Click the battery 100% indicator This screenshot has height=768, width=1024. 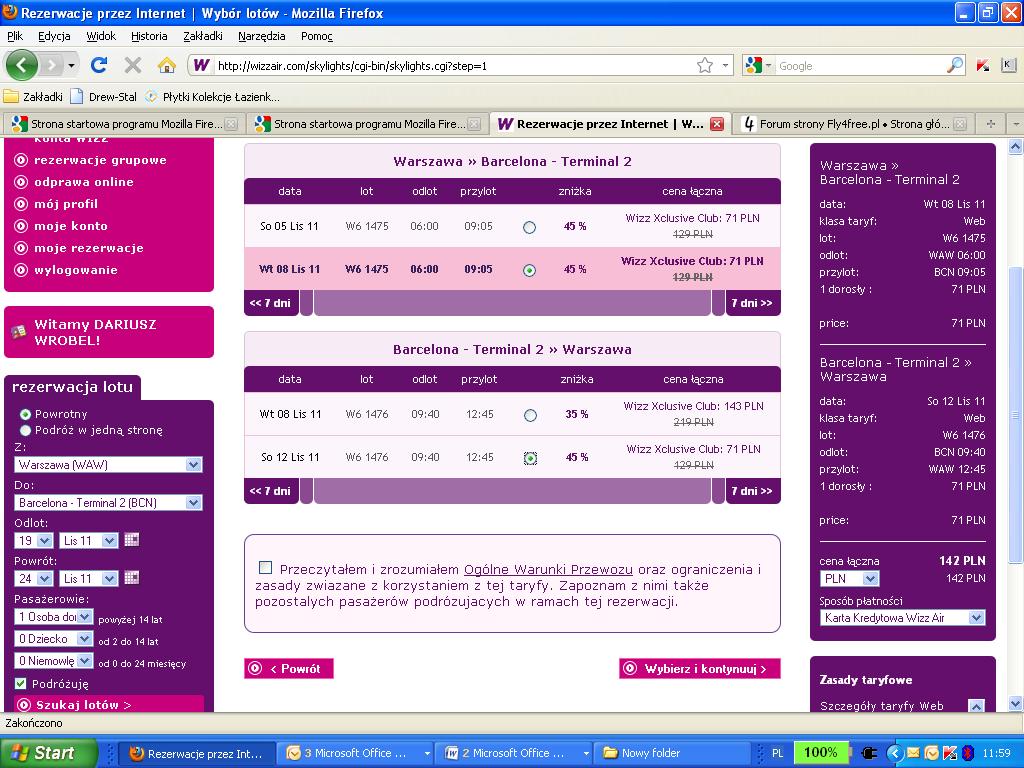[x=820, y=752]
